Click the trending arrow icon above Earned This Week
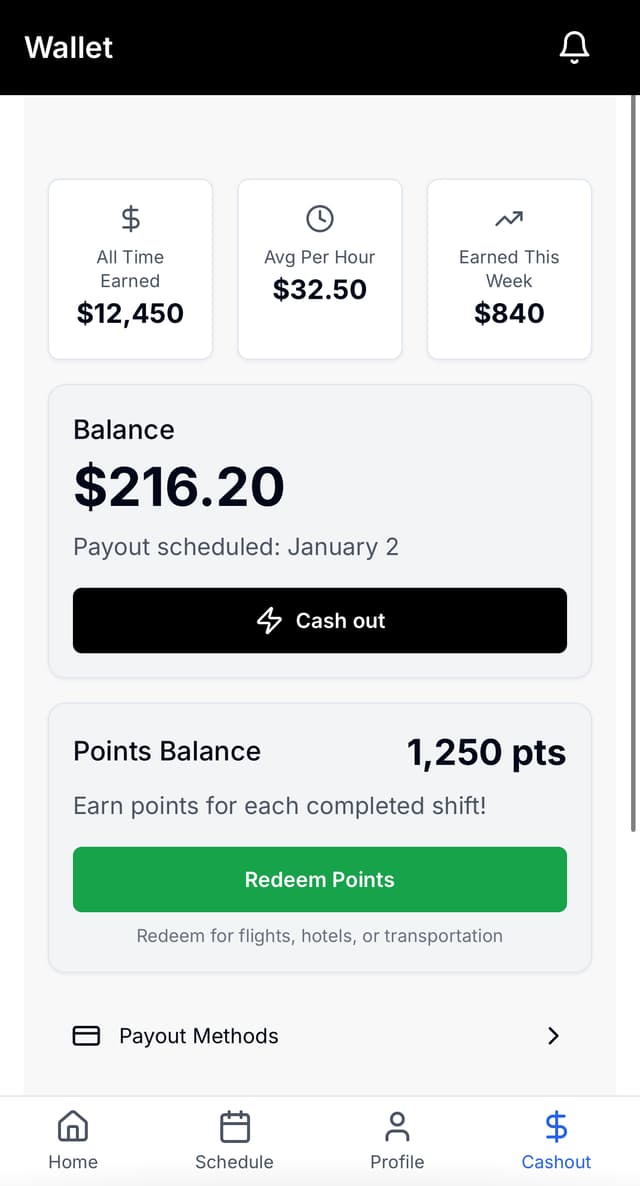The height and width of the screenshot is (1186, 640). point(508,217)
